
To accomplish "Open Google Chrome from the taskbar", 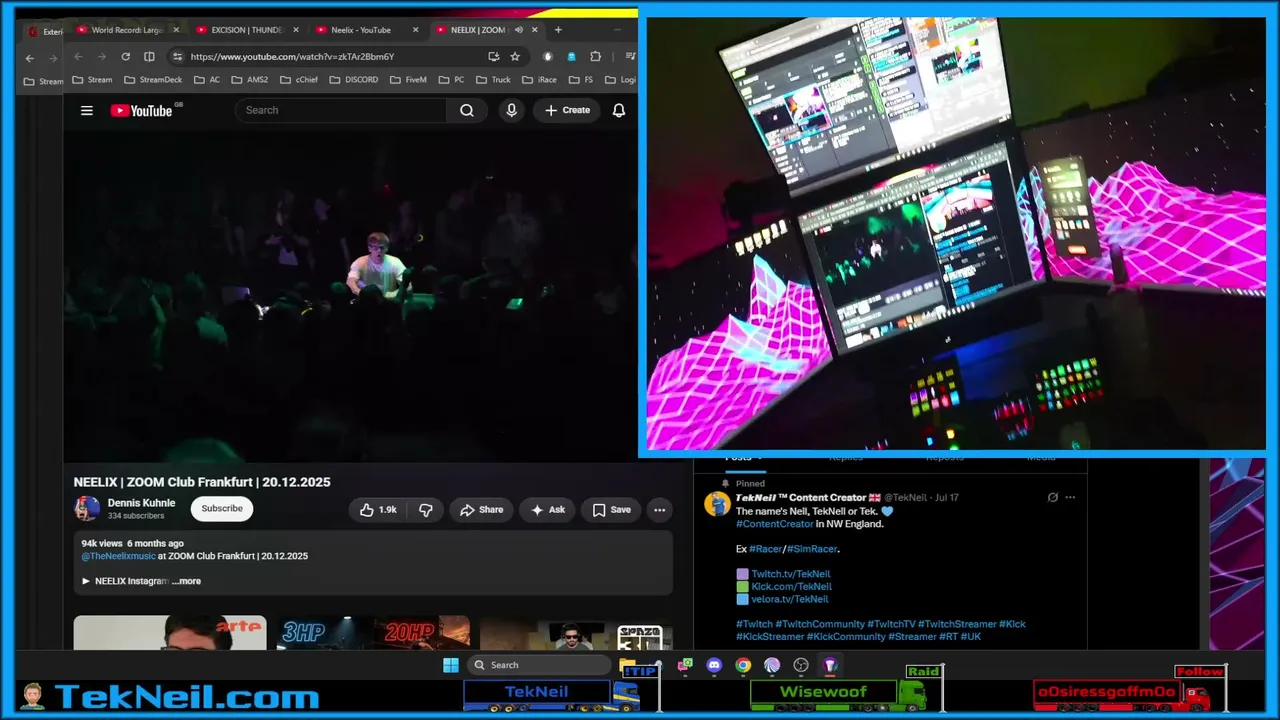I will [743, 665].
